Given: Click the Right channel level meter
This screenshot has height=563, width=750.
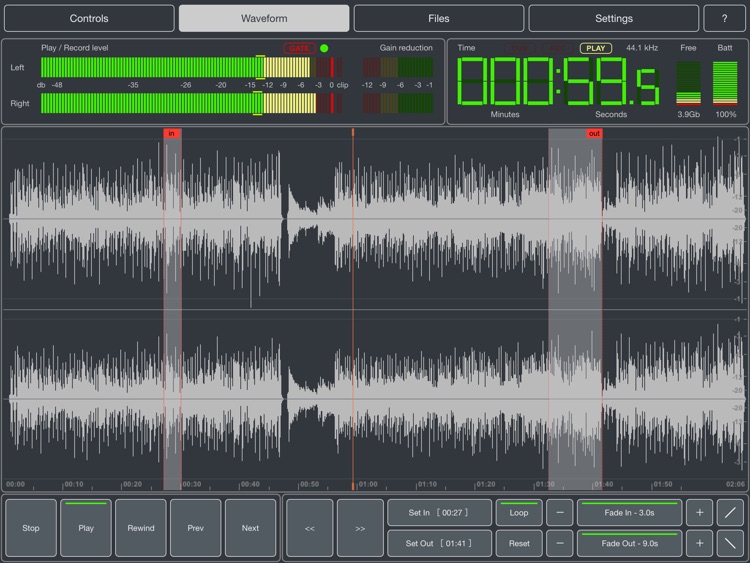Looking at the screenshot, I should click(191, 103).
